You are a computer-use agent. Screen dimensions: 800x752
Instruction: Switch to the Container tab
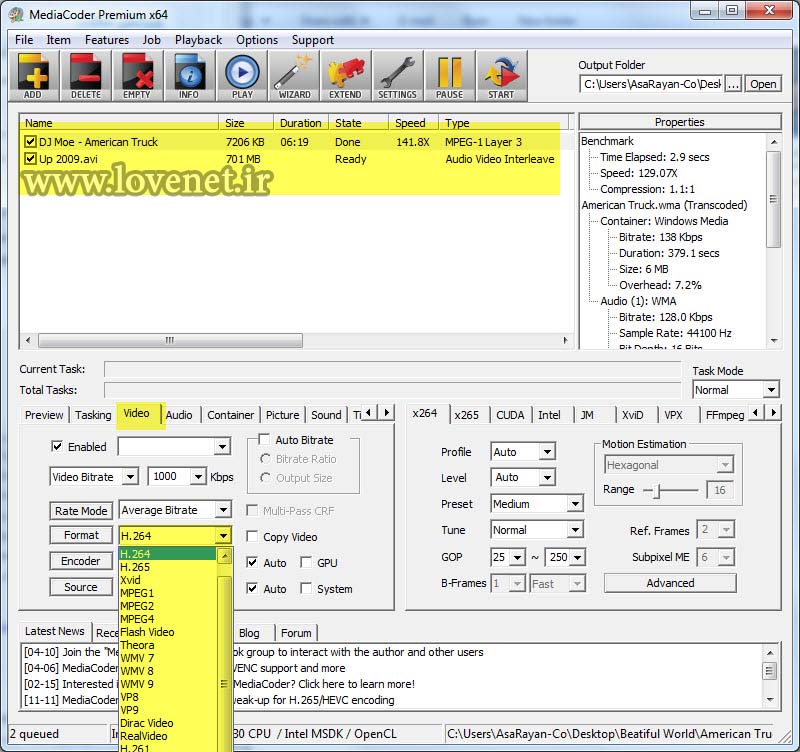(x=230, y=415)
